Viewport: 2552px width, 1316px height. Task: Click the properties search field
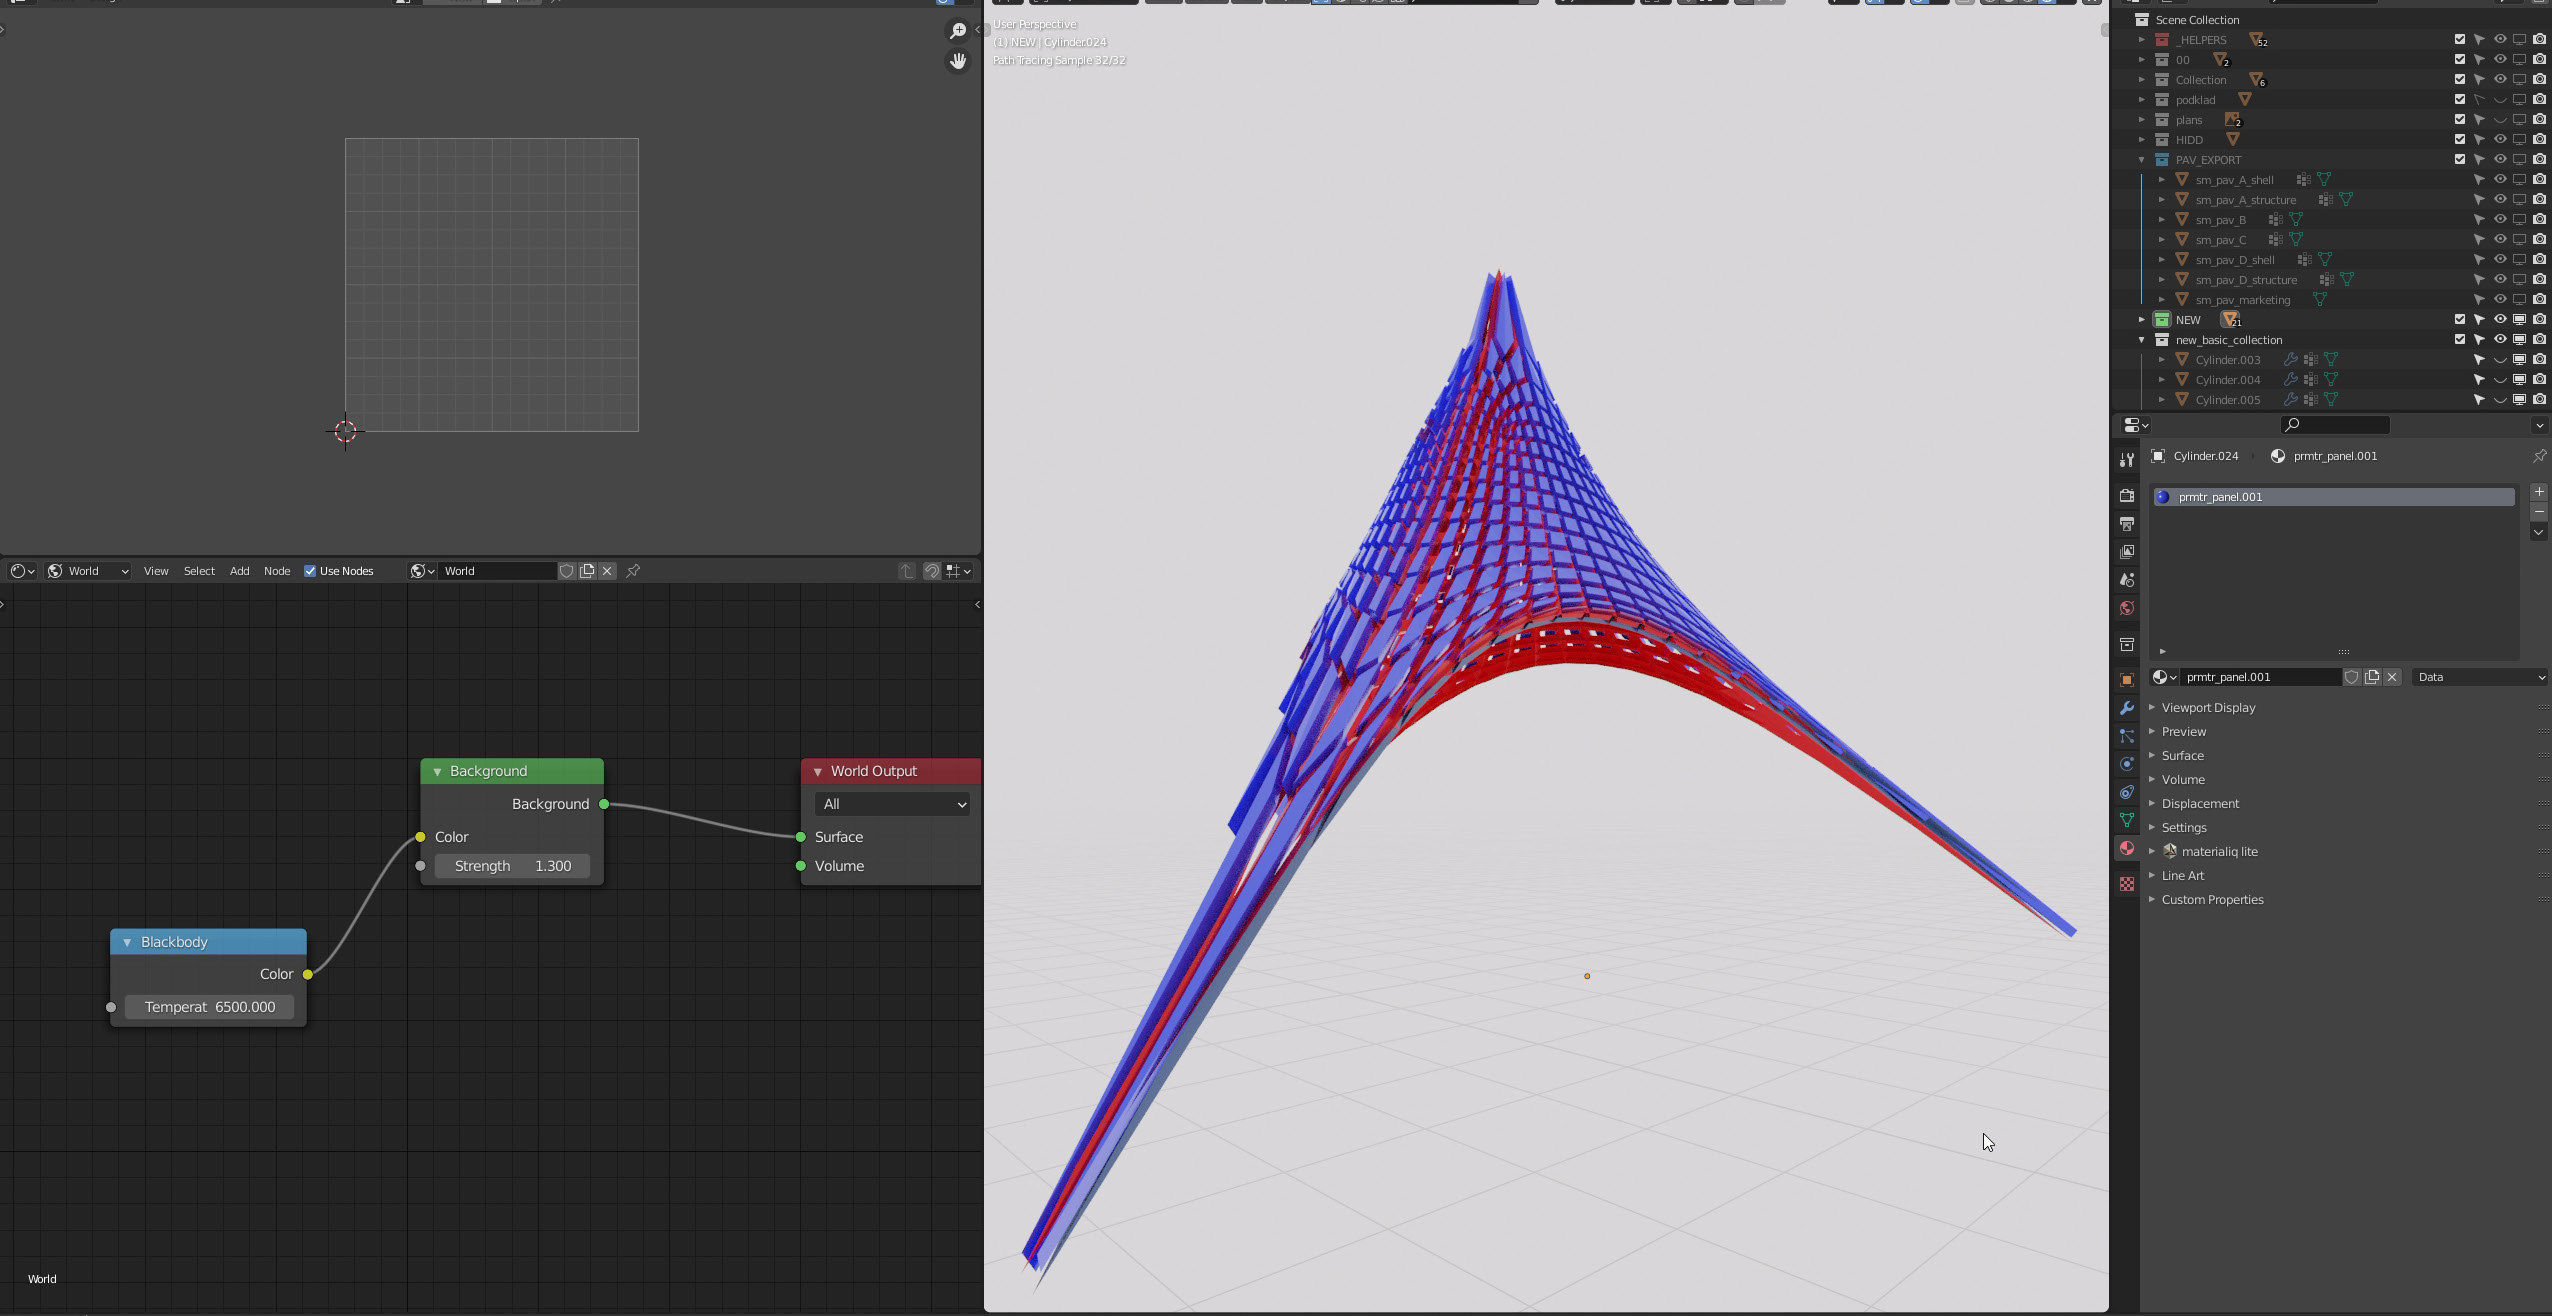tap(2335, 425)
